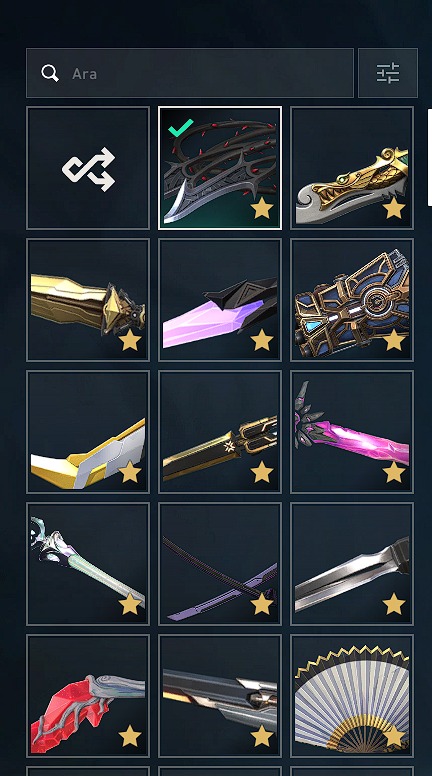
Task: Pick the purple crystal dagger skin
Action: tap(220, 300)
